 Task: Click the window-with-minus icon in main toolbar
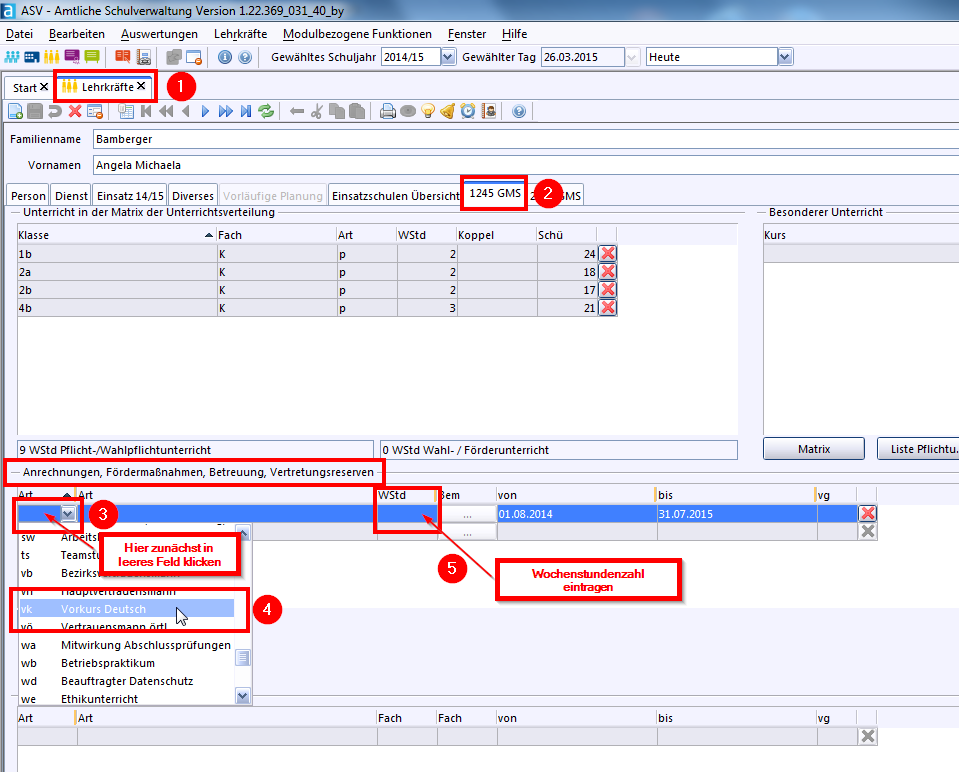(x=194, y=57)
